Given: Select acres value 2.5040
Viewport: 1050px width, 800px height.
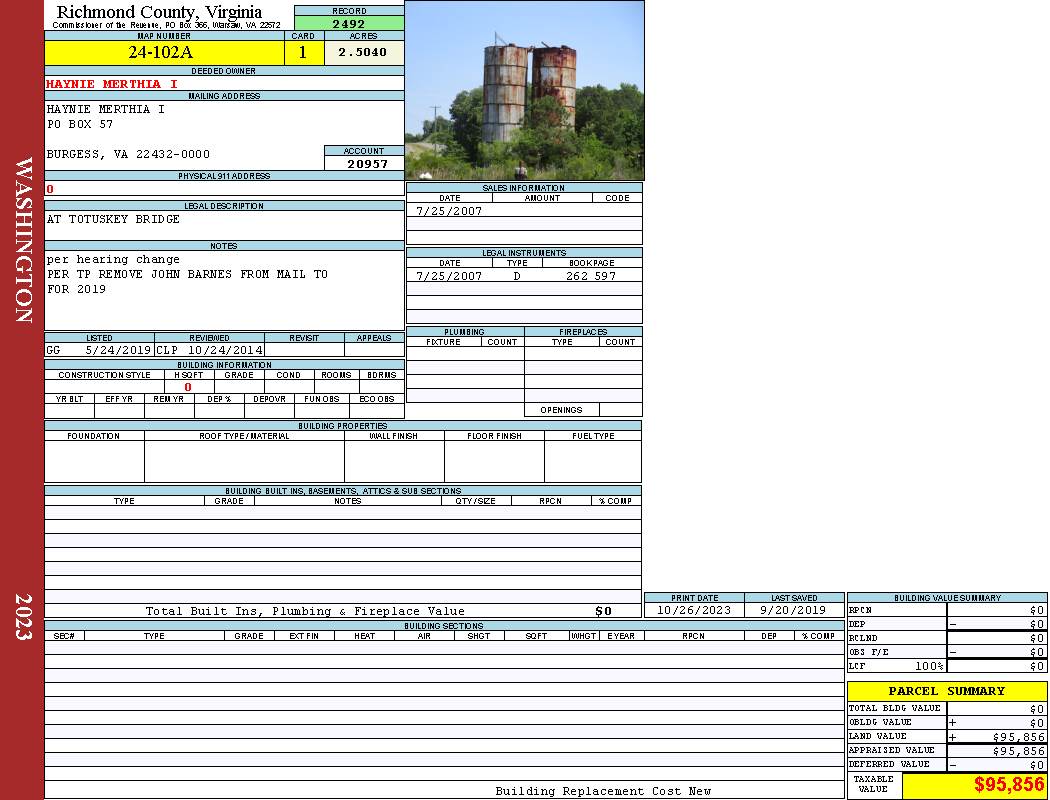Looking at the screenshot, I should coord(362,52).
